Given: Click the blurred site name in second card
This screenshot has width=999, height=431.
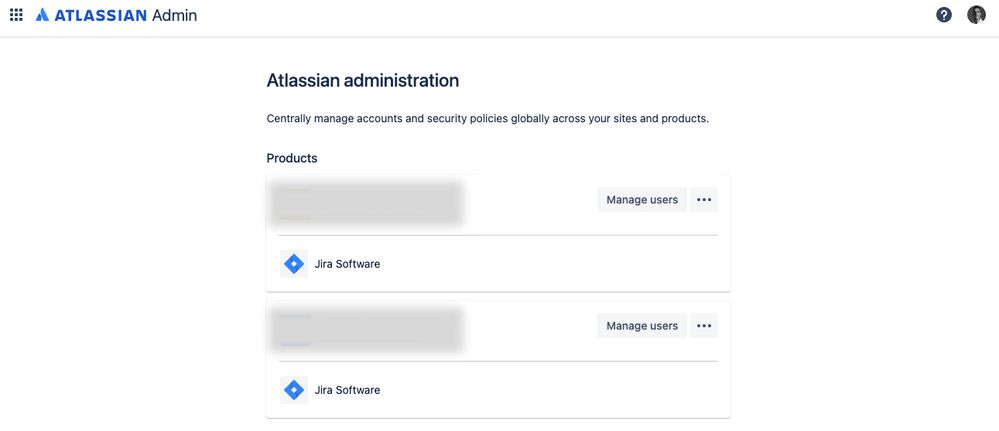Looking at the screenshot, I should coord(366,329).
